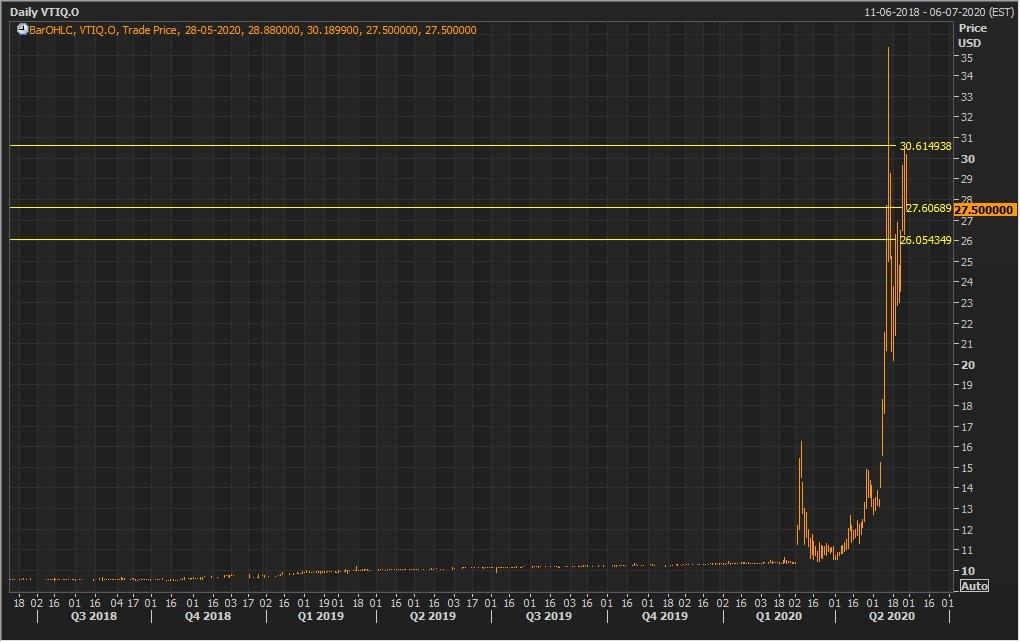Select the 27.60689 horizontal line label
The height and width of the screenshot is (642, 1020).
pos(928,208)
